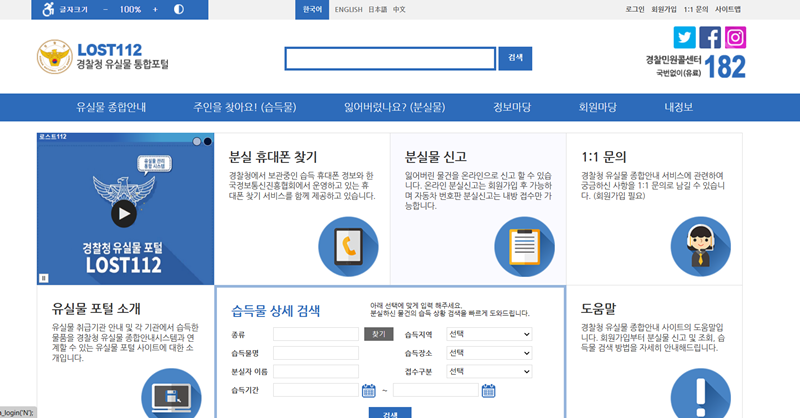Click the lost phone finder icon
Image resolution: width=800 pixels, height=418 pixels.
[348, 247]
